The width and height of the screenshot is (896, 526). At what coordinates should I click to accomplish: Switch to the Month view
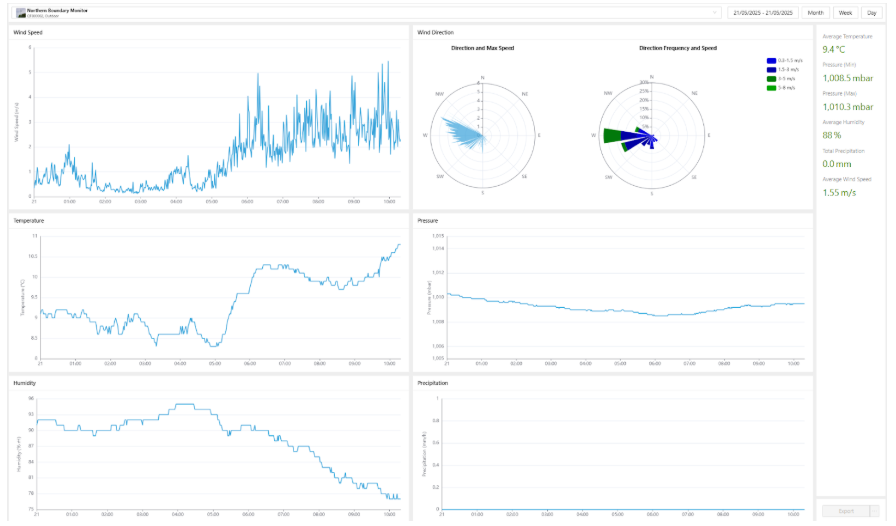pyautogui.click(x=815, y=13)
